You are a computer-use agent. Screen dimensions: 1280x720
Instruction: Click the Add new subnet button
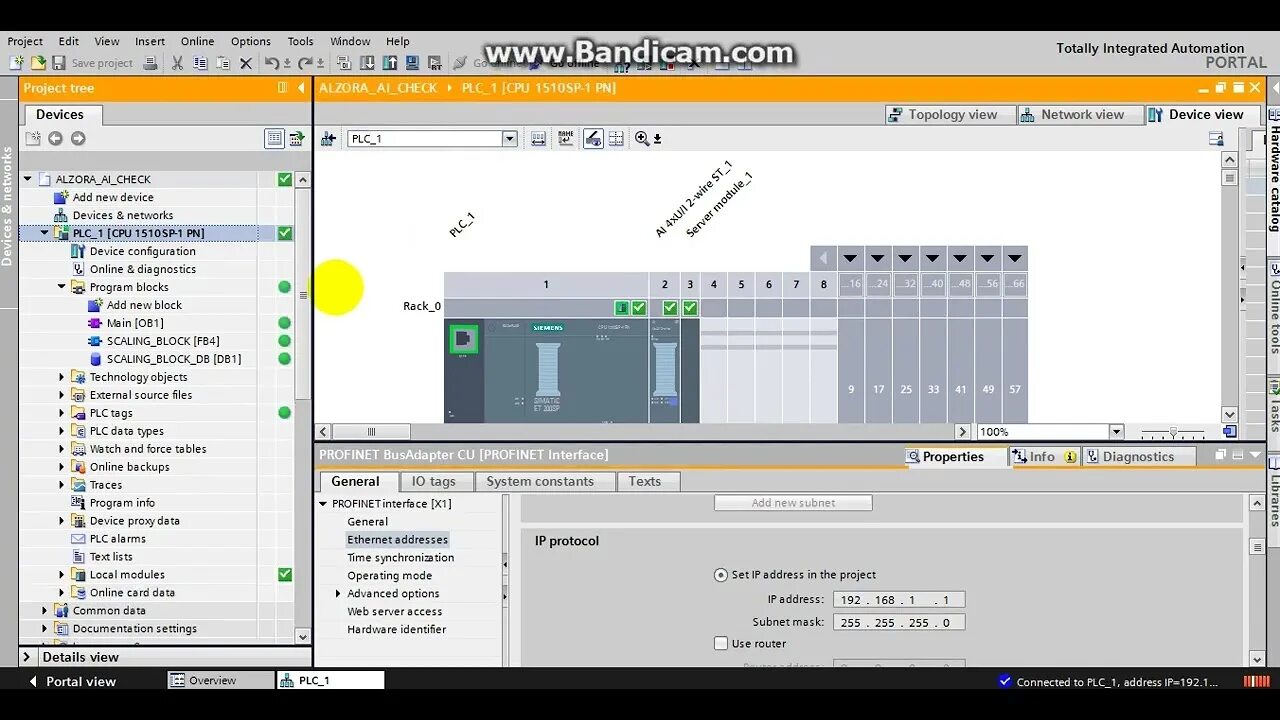(793, 503)
